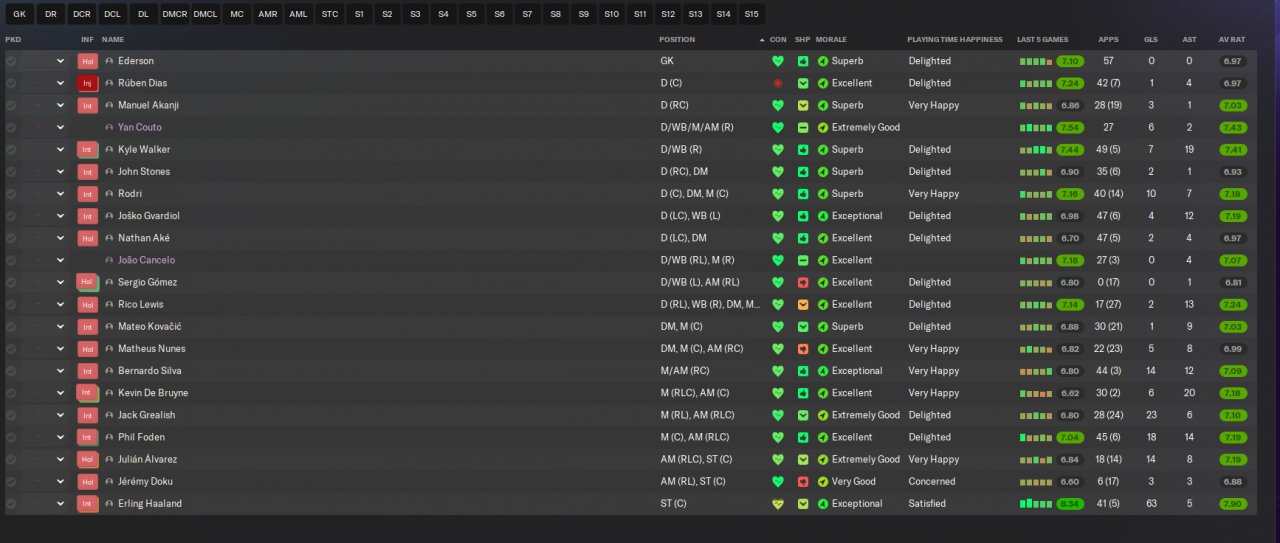Toggle picked checkmark for Kevin De Bruyne
This screenshot has height=543, width=1280.
tap(11, 393)
